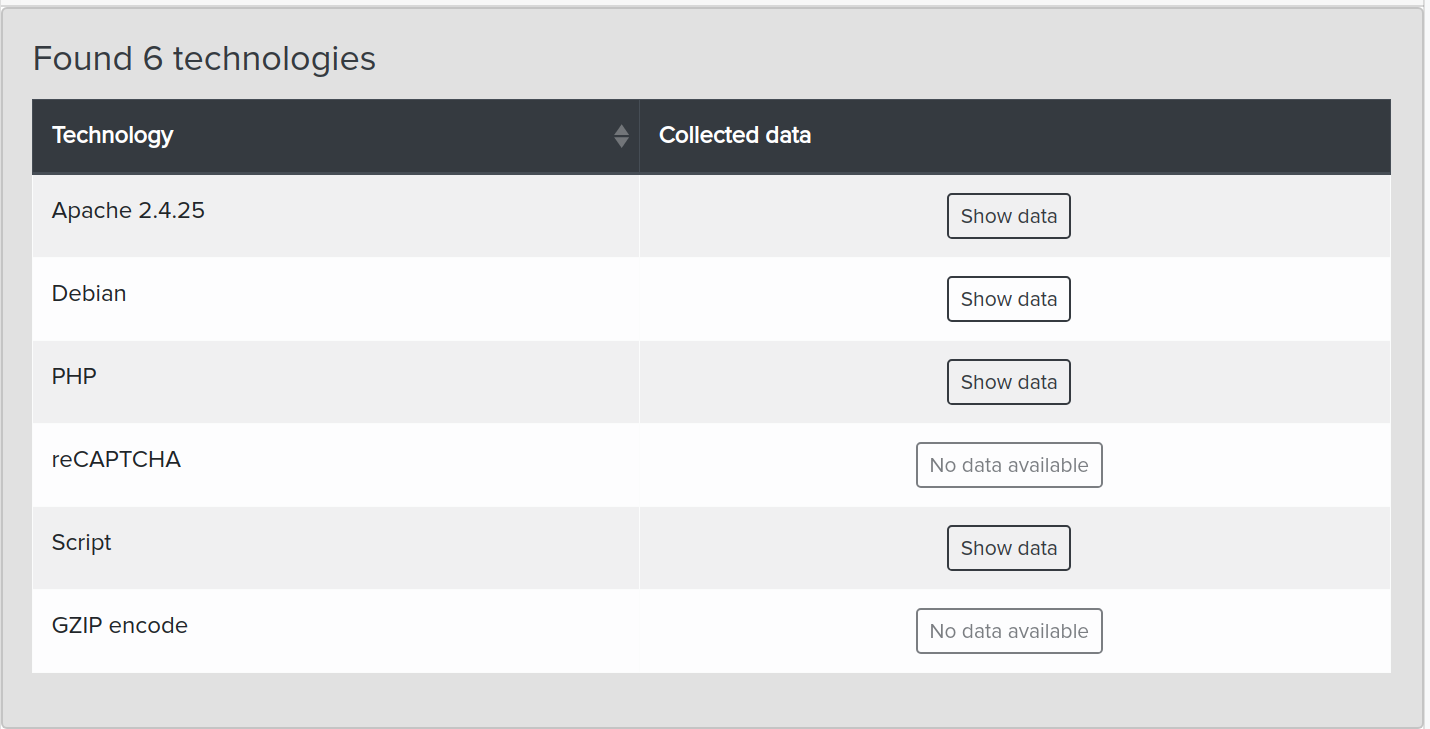Image resolution: width=1430 pixels, height=729 pixels.
Task: Click the ascending sort arrow in Technology header
Action: point(621,130)
